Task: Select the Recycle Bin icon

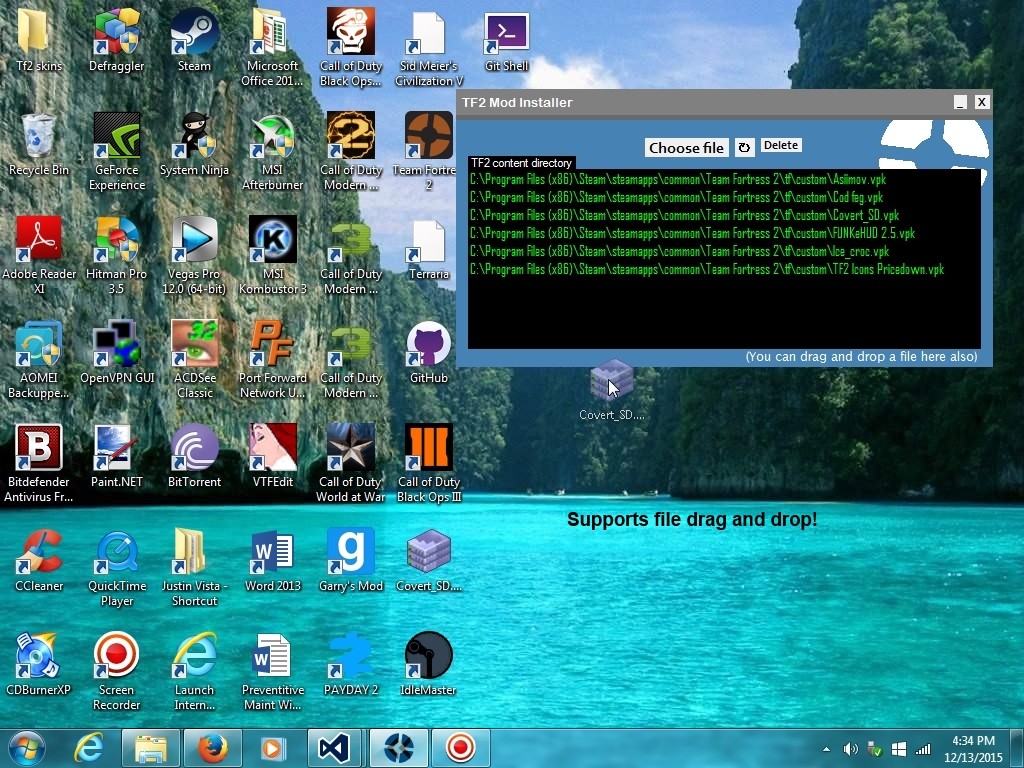Action: pyautogui.click(x=39, y=145)
